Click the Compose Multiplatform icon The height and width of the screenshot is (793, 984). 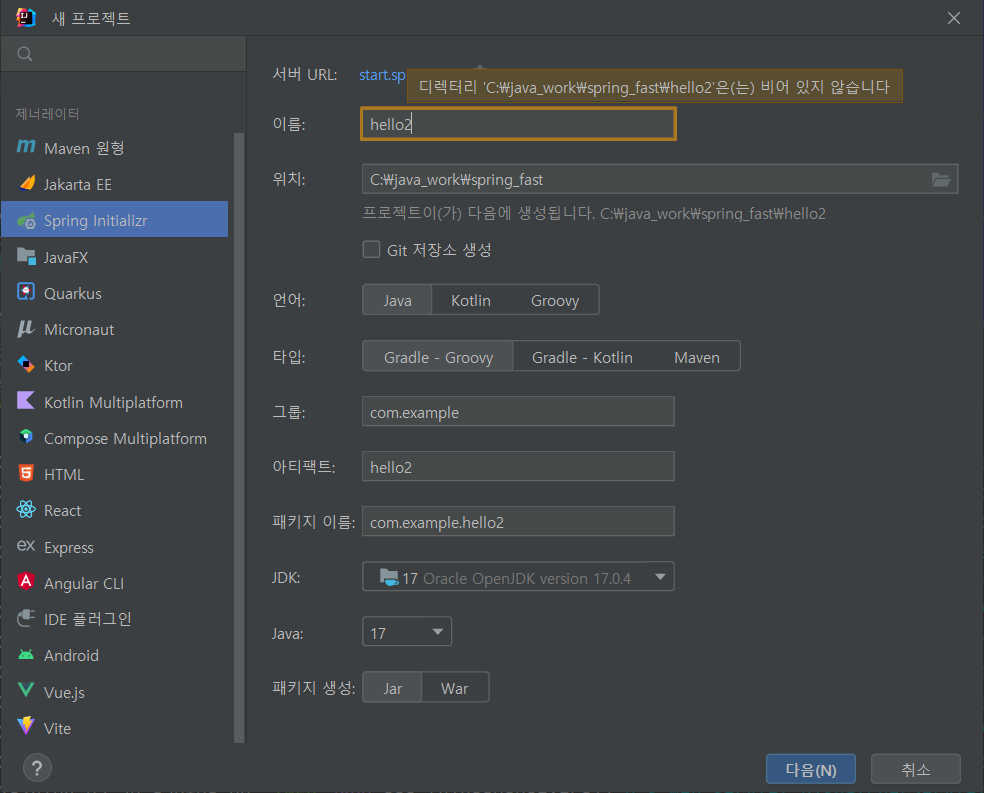click(x=26, y=437)
